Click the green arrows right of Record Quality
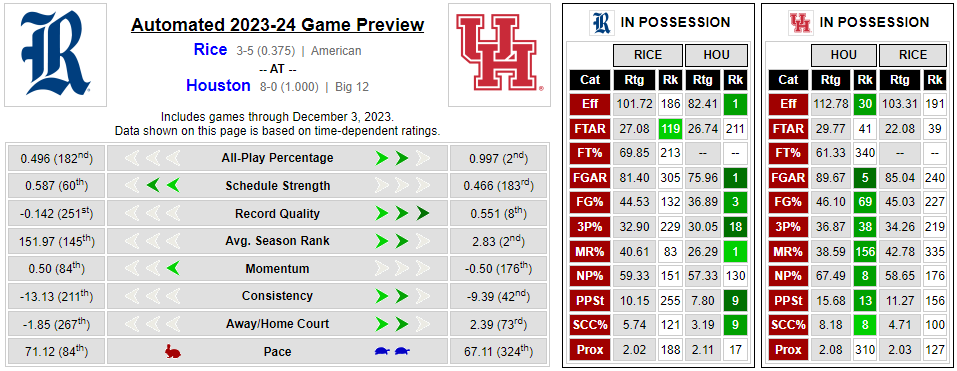 click(403, 214)
